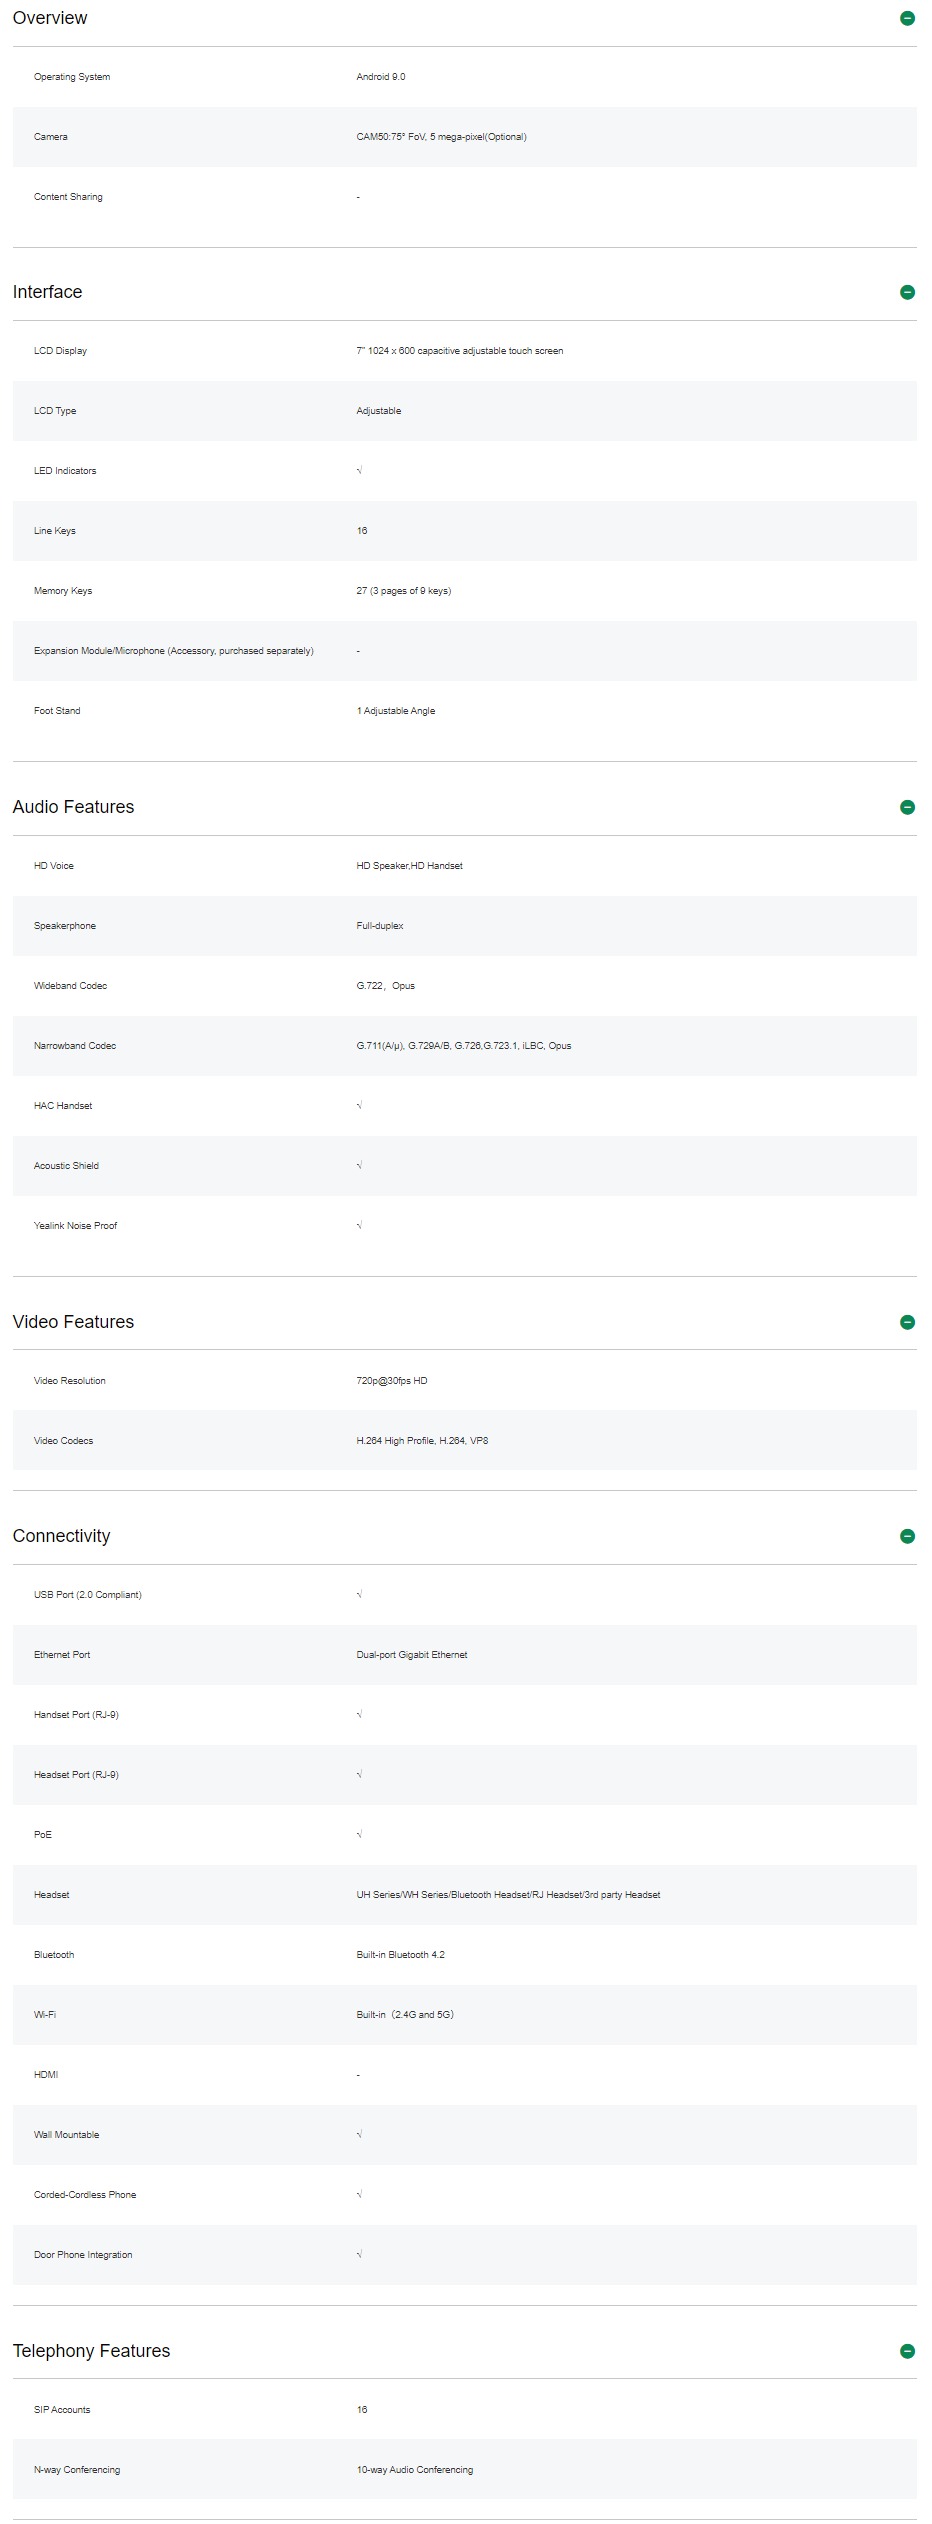Screen dimensions: 932x2524
Task: Click the Connectivity section's green minus icon
Action: click(907, 1536)
